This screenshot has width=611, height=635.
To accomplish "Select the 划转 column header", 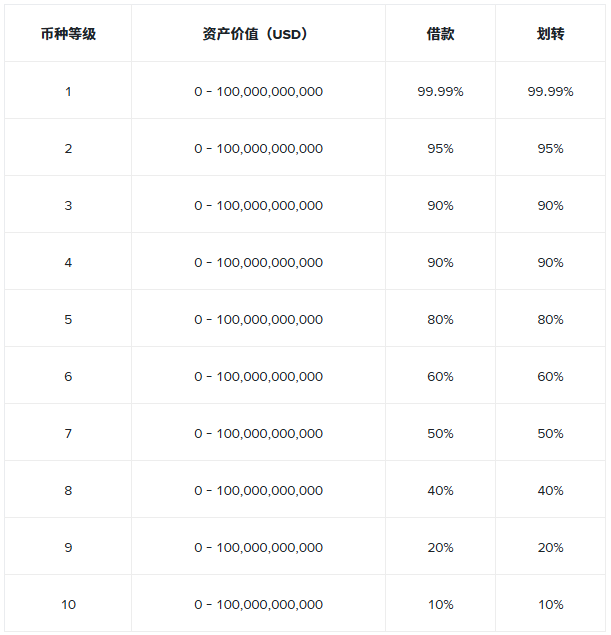I will tap(550, 34).
